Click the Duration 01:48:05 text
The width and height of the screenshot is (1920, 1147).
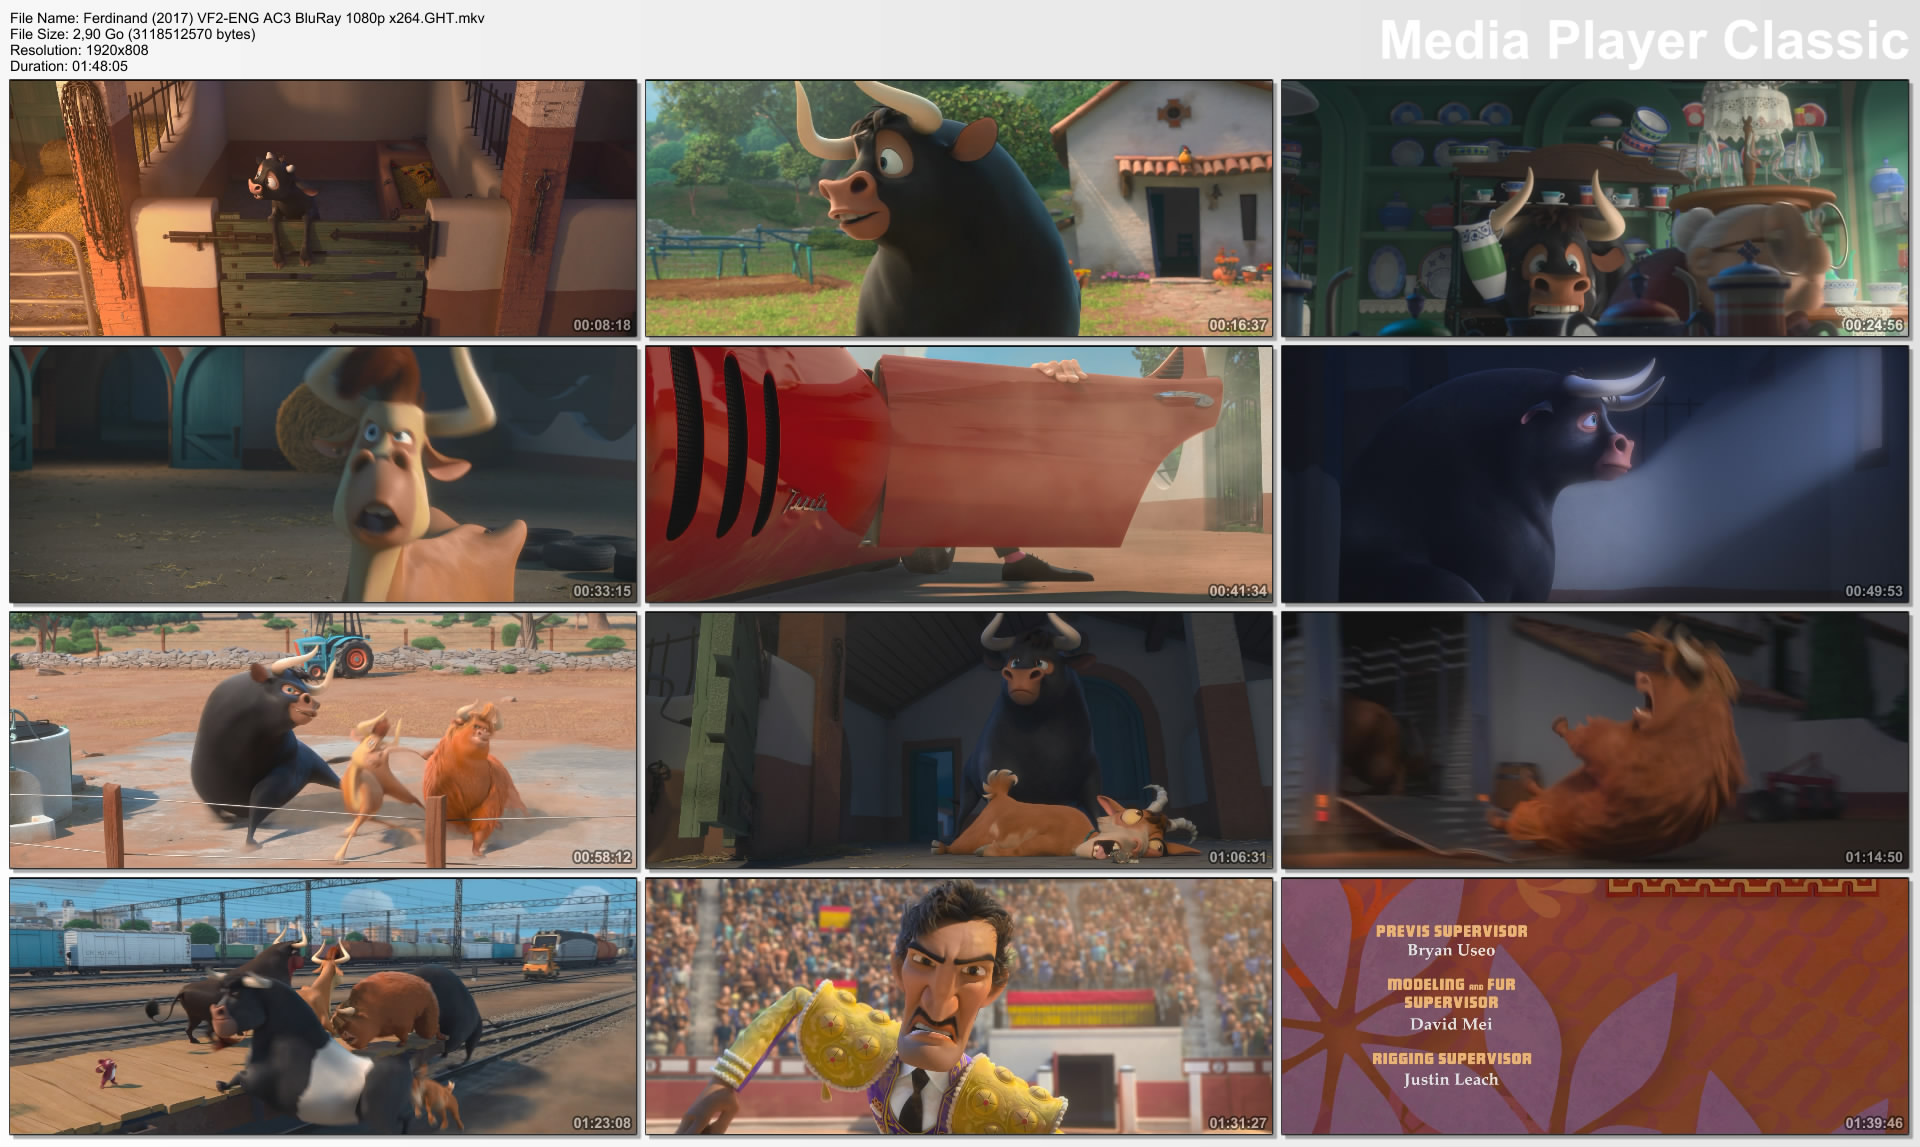tap(69, 66)
